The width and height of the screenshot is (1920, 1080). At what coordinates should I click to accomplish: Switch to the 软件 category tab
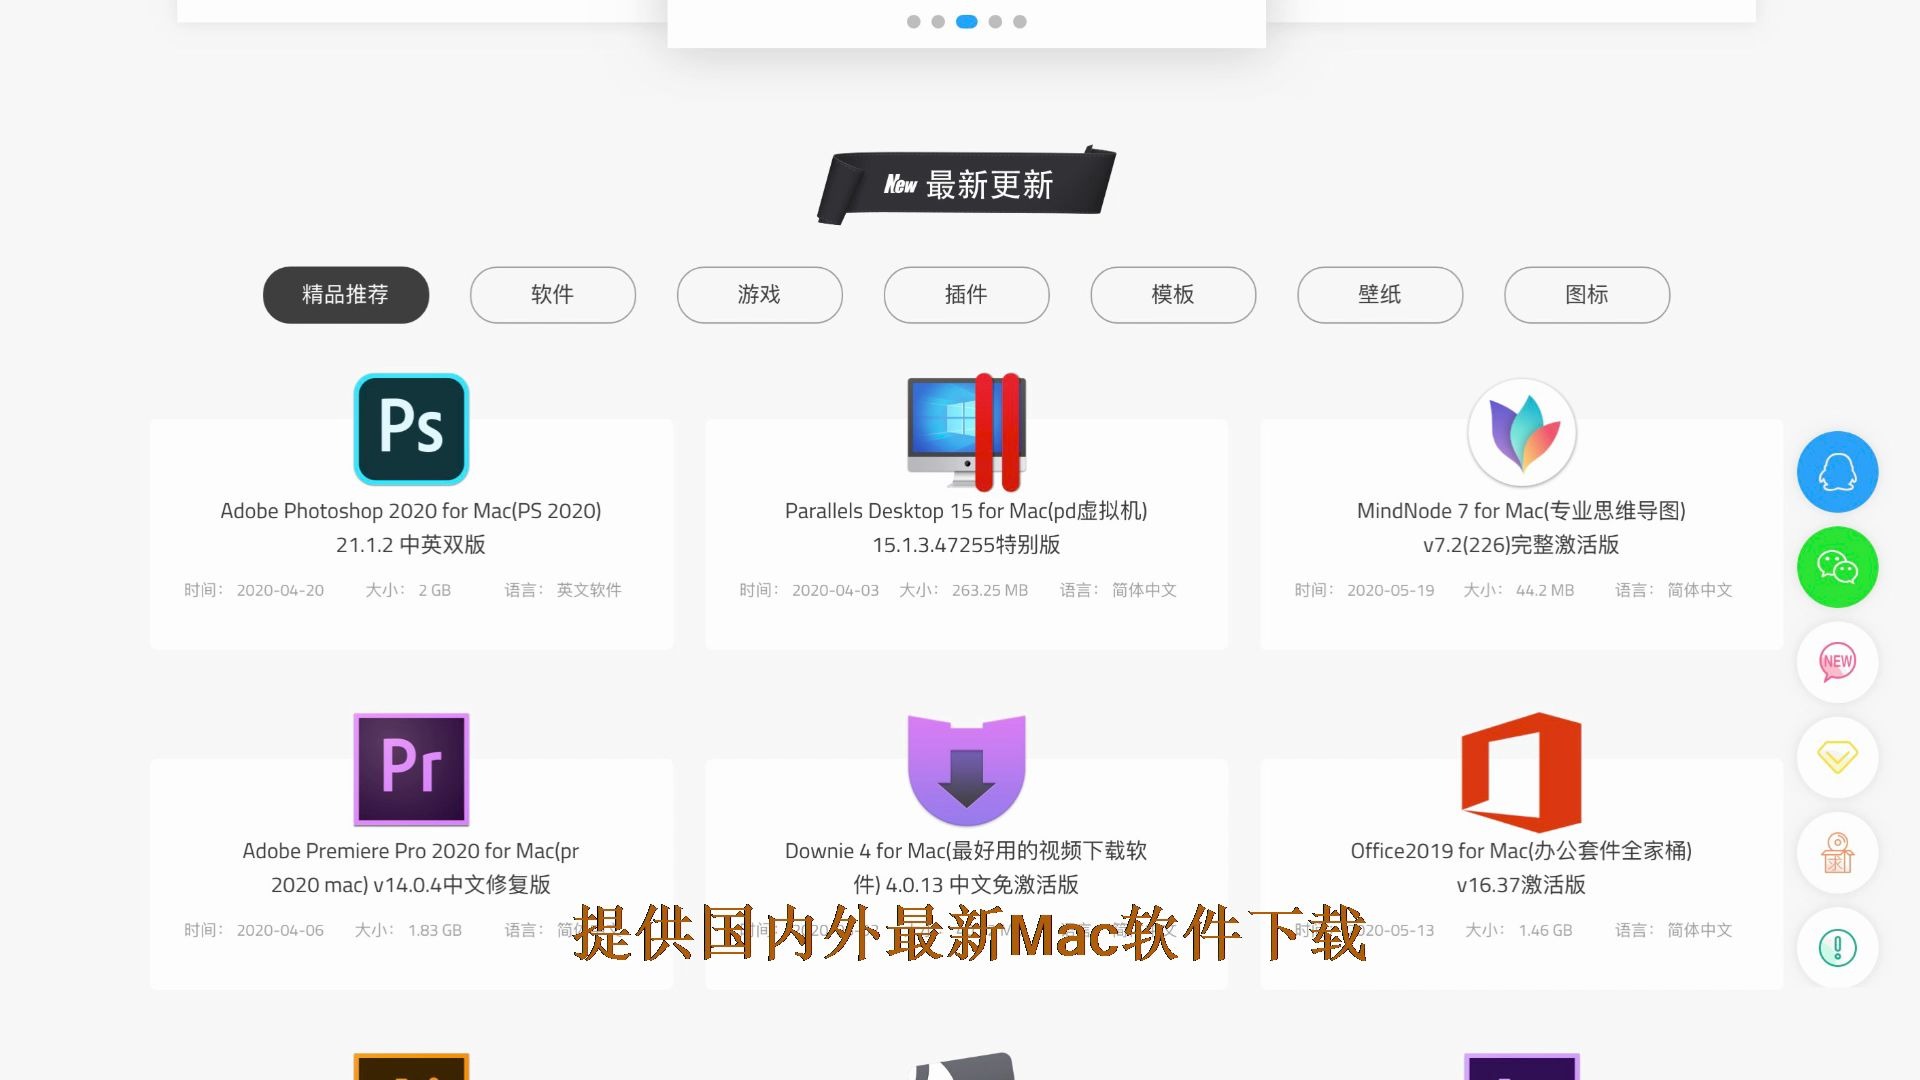553,295
